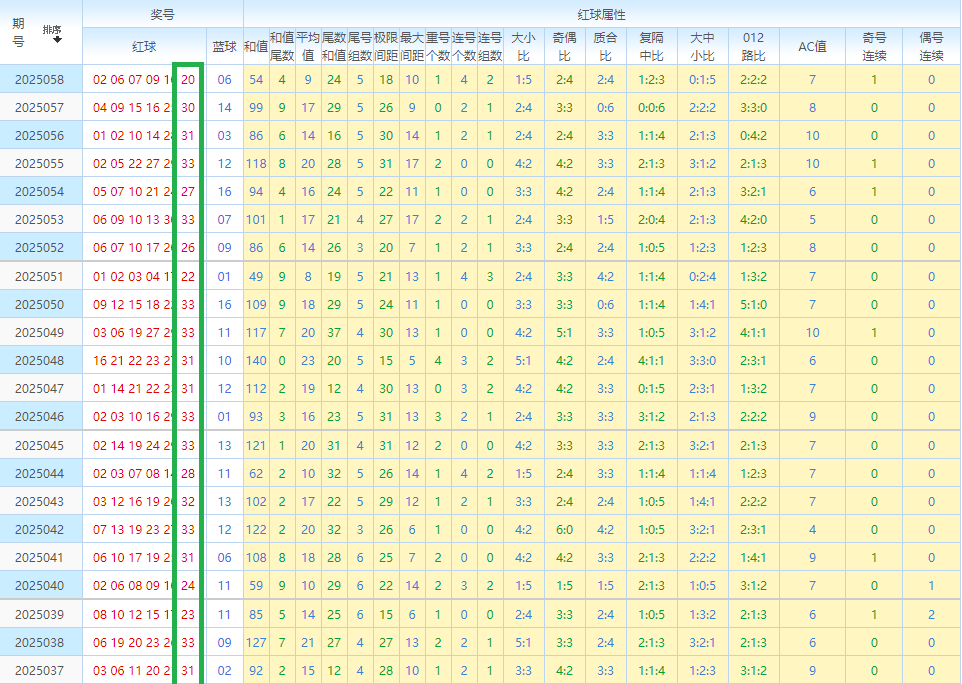962x684 pixels.
Task: Select period 2025045 row label
Action: (x=39, y=445)
